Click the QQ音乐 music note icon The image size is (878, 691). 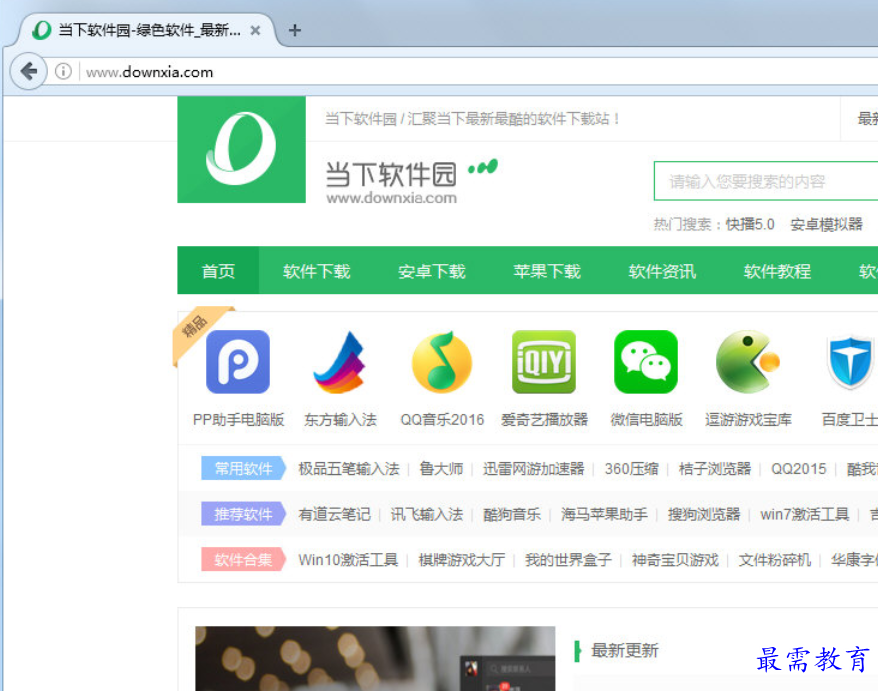tap(442, 362)
